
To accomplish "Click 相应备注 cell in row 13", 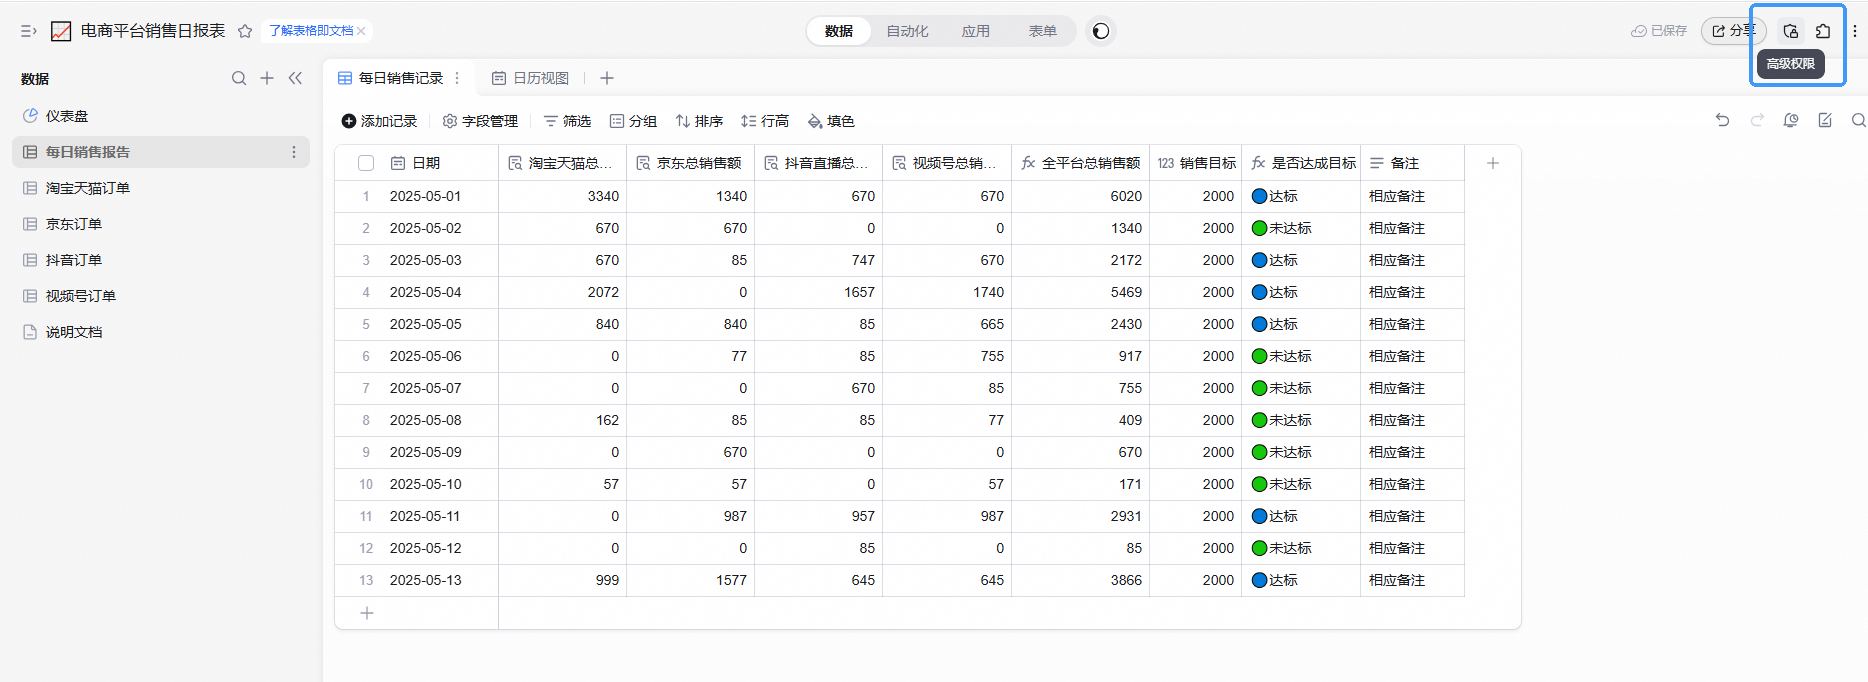I will [1412, 580].
